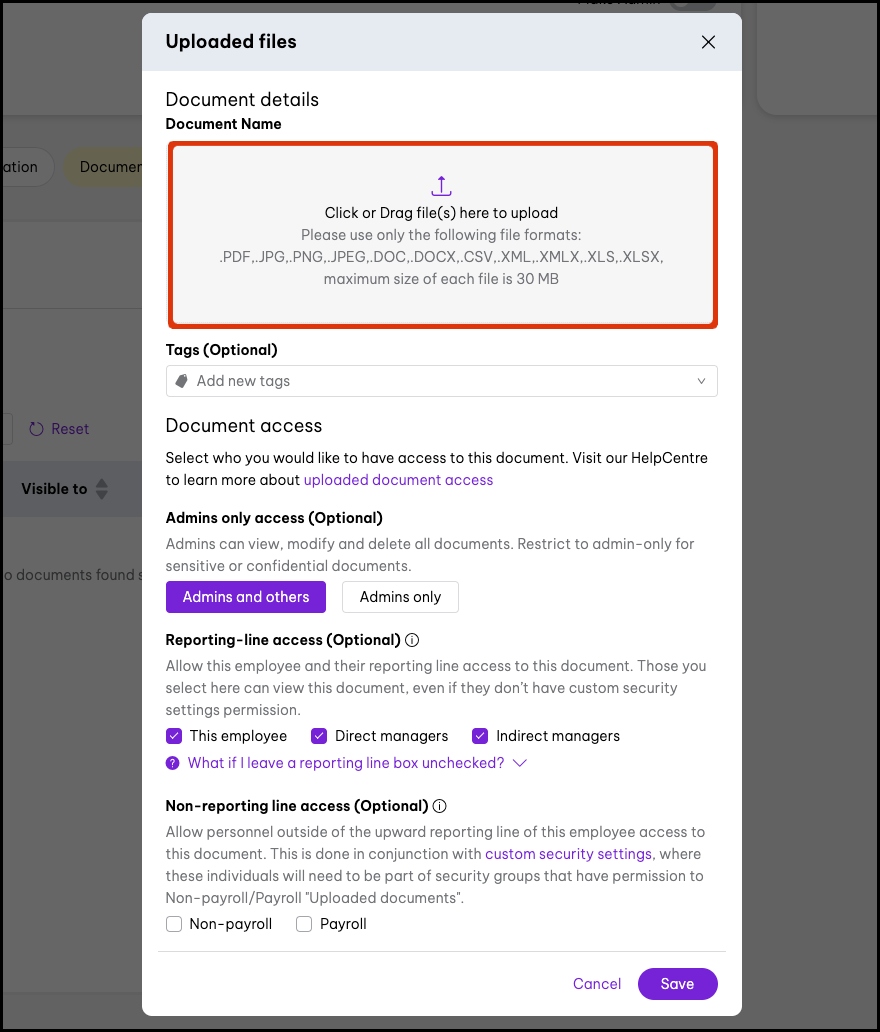Select the Admins and others option
The image size is (880, 1032).
(246, 597)
